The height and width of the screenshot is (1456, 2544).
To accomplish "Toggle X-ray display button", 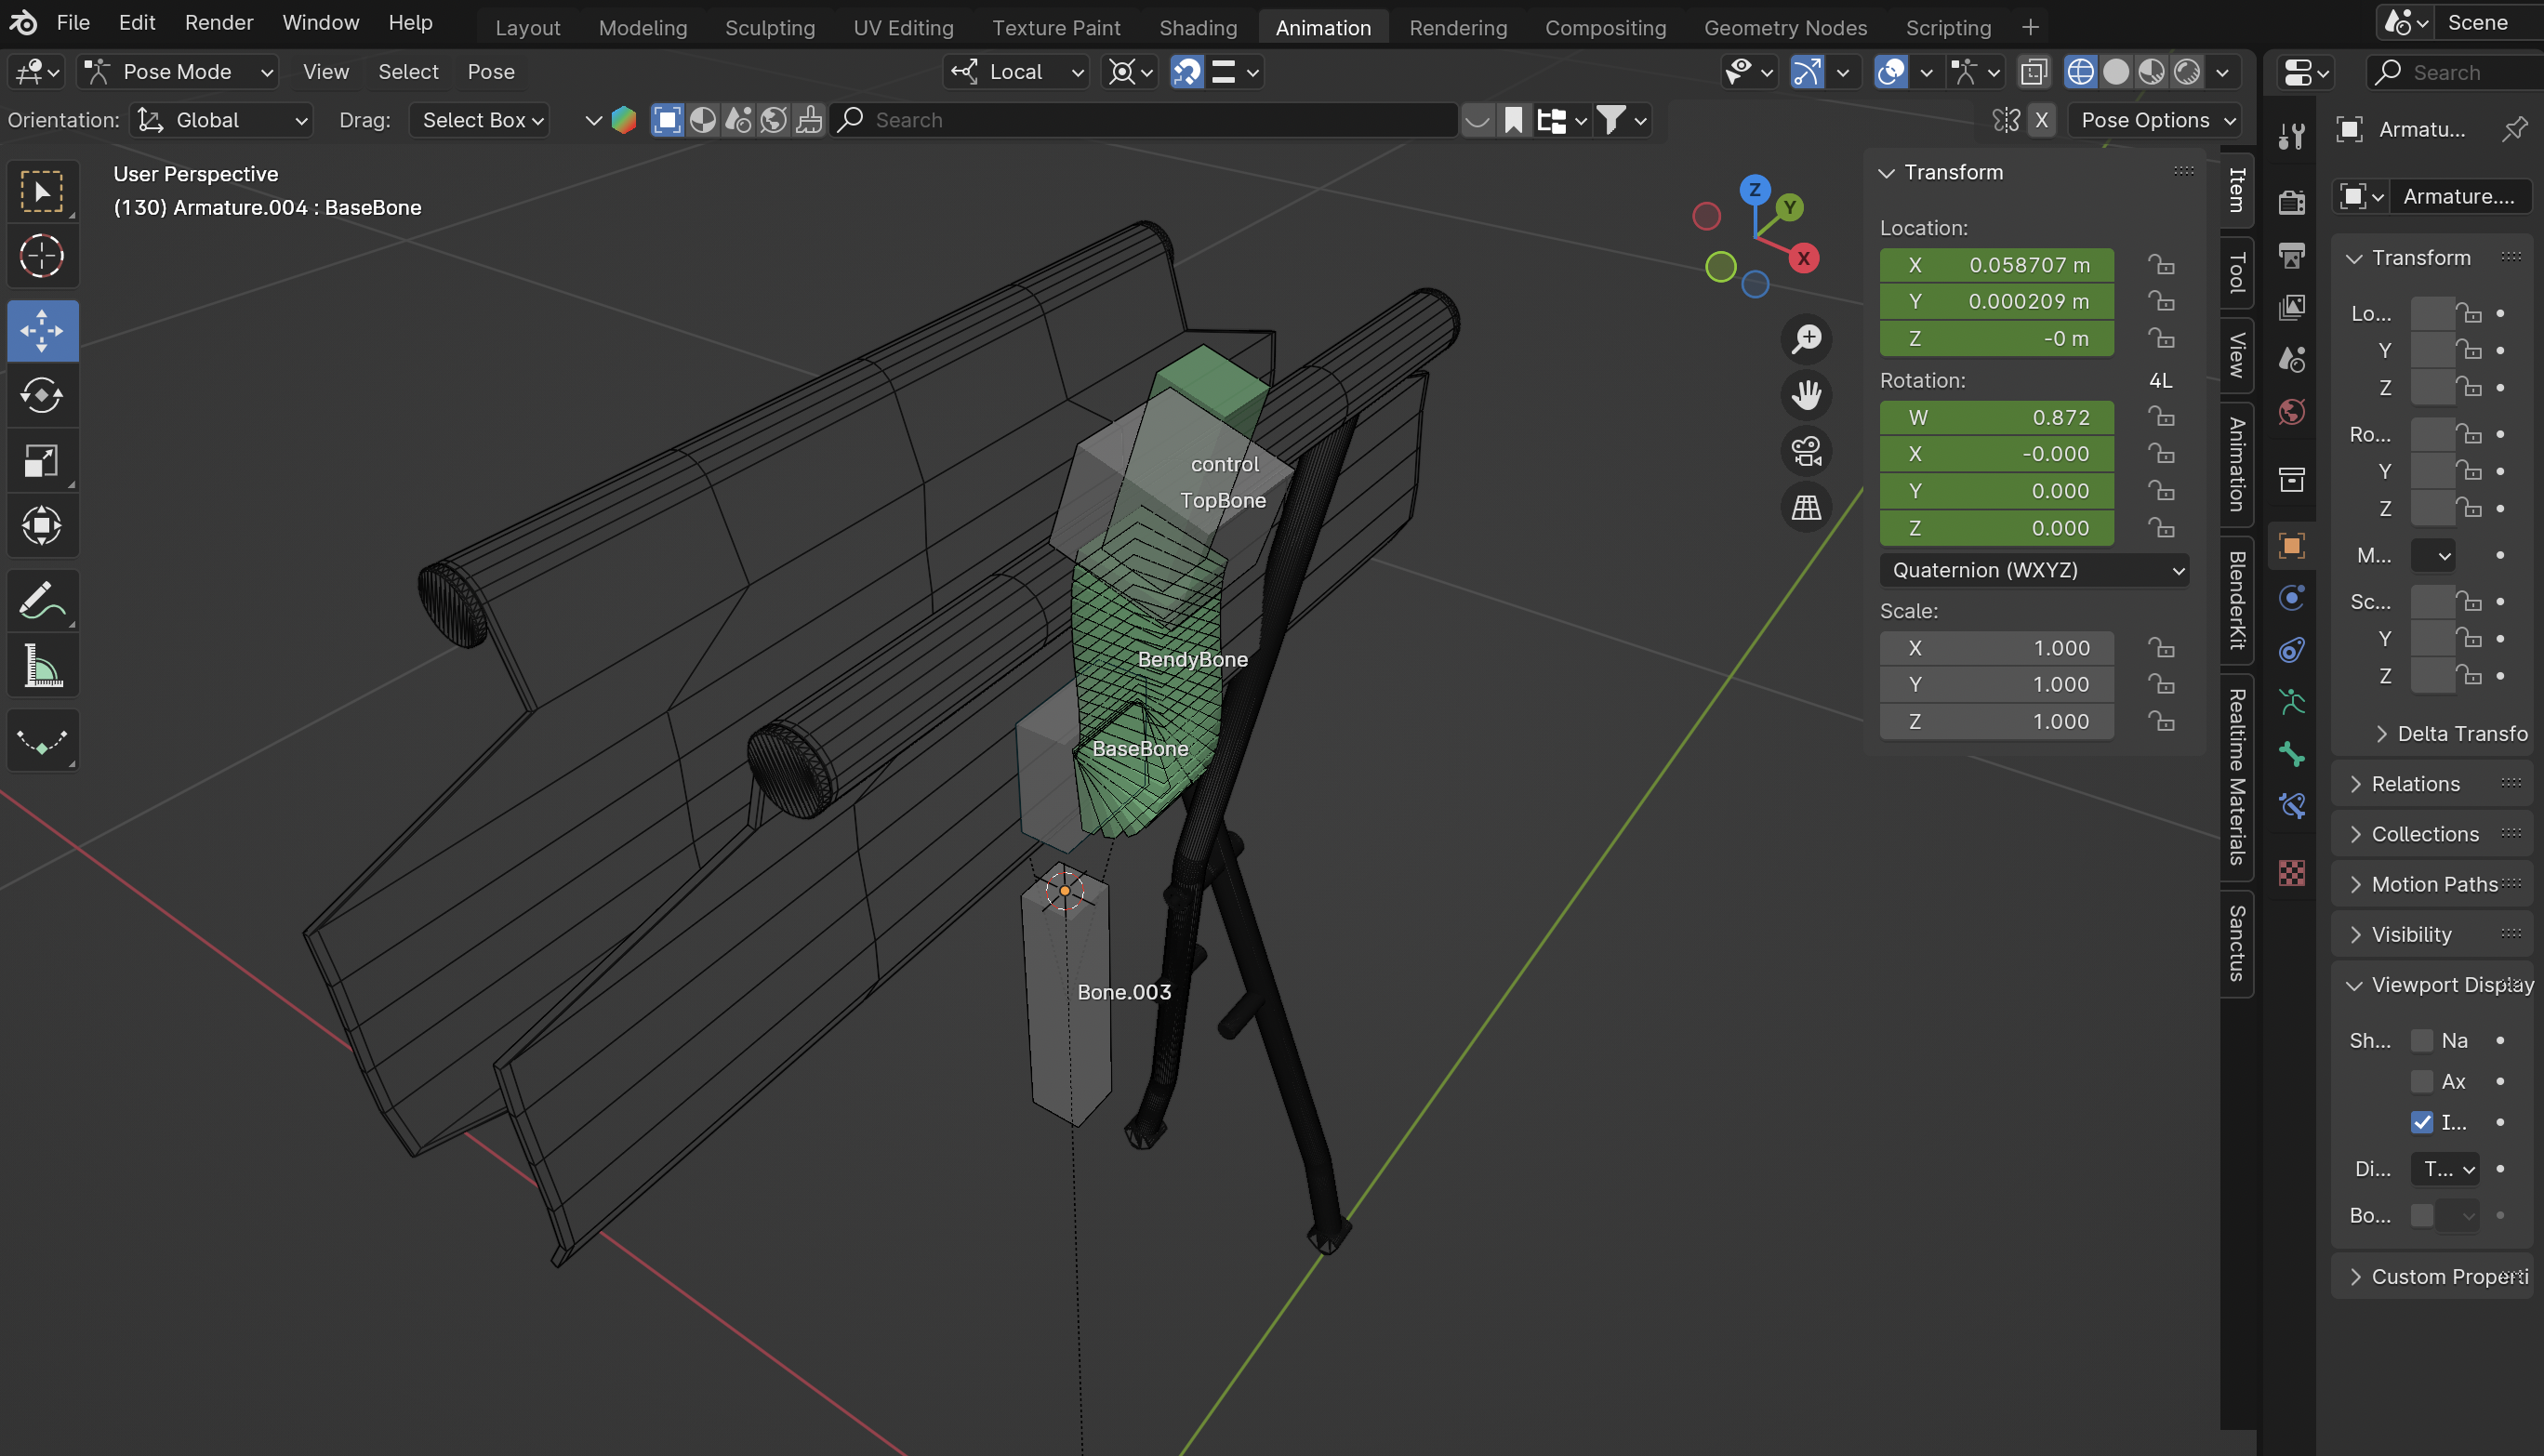I will click(2034, 72).
